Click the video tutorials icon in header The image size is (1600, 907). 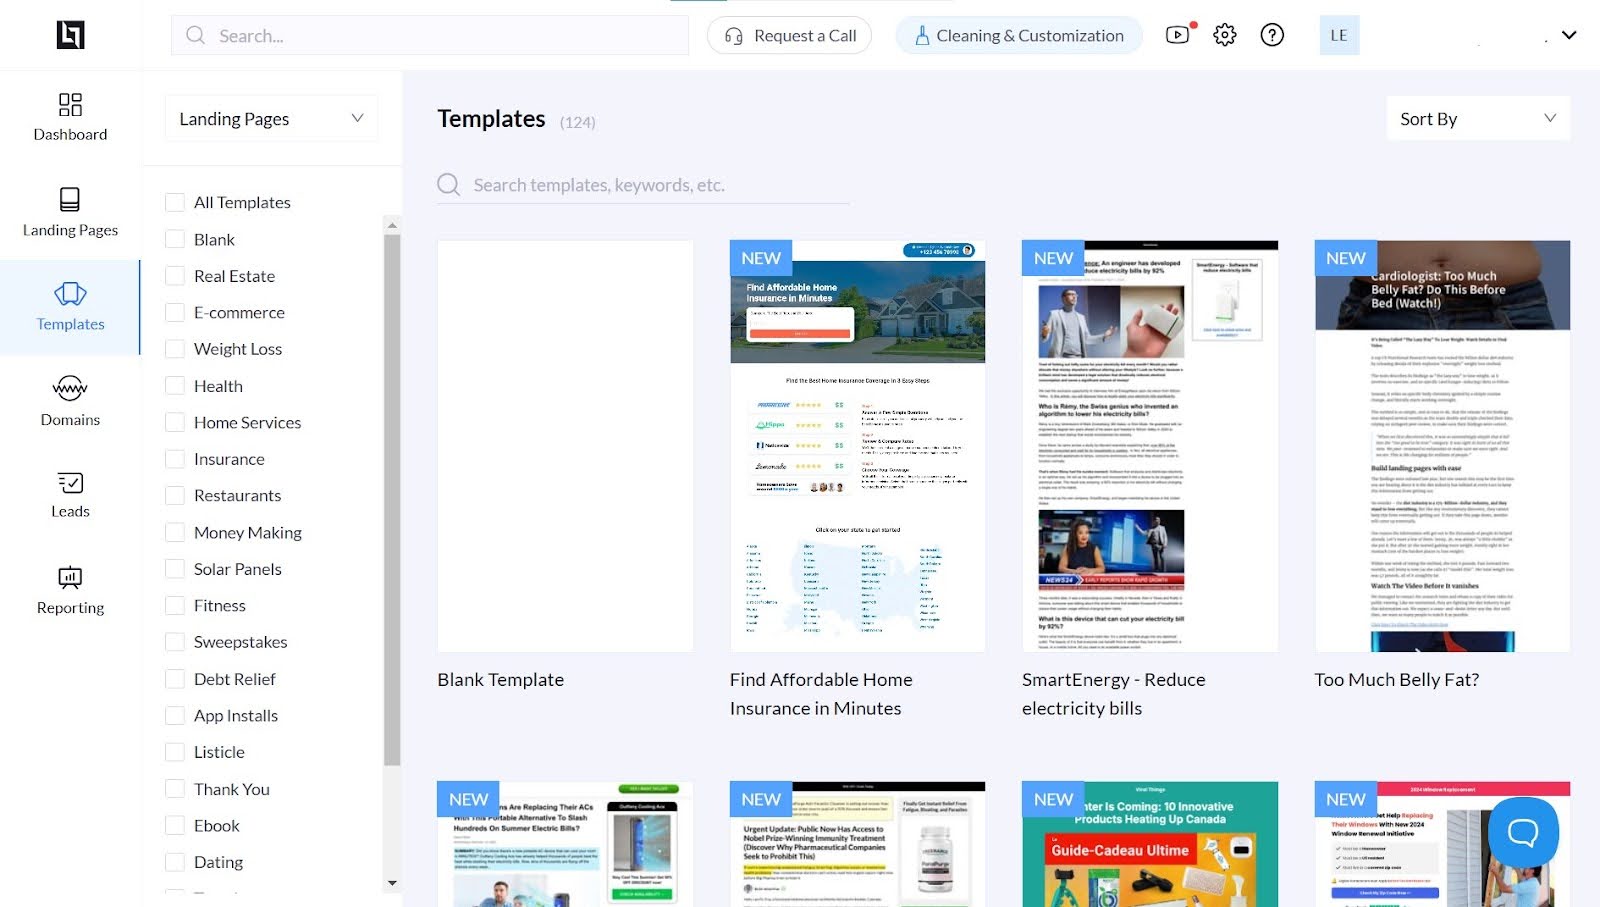[x=1178, y=35]
